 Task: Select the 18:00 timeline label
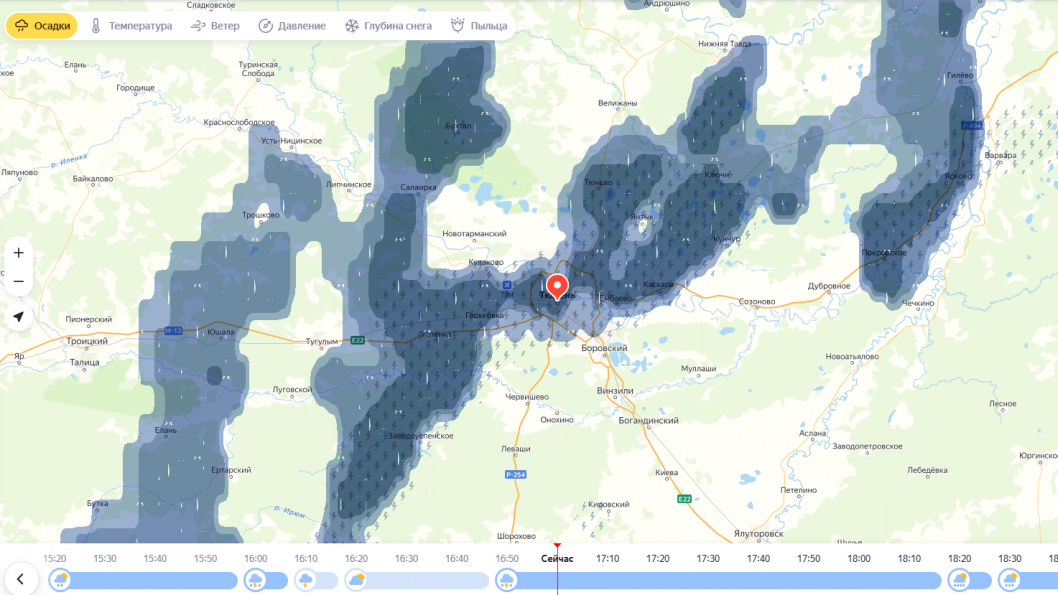tap(859, 558)
